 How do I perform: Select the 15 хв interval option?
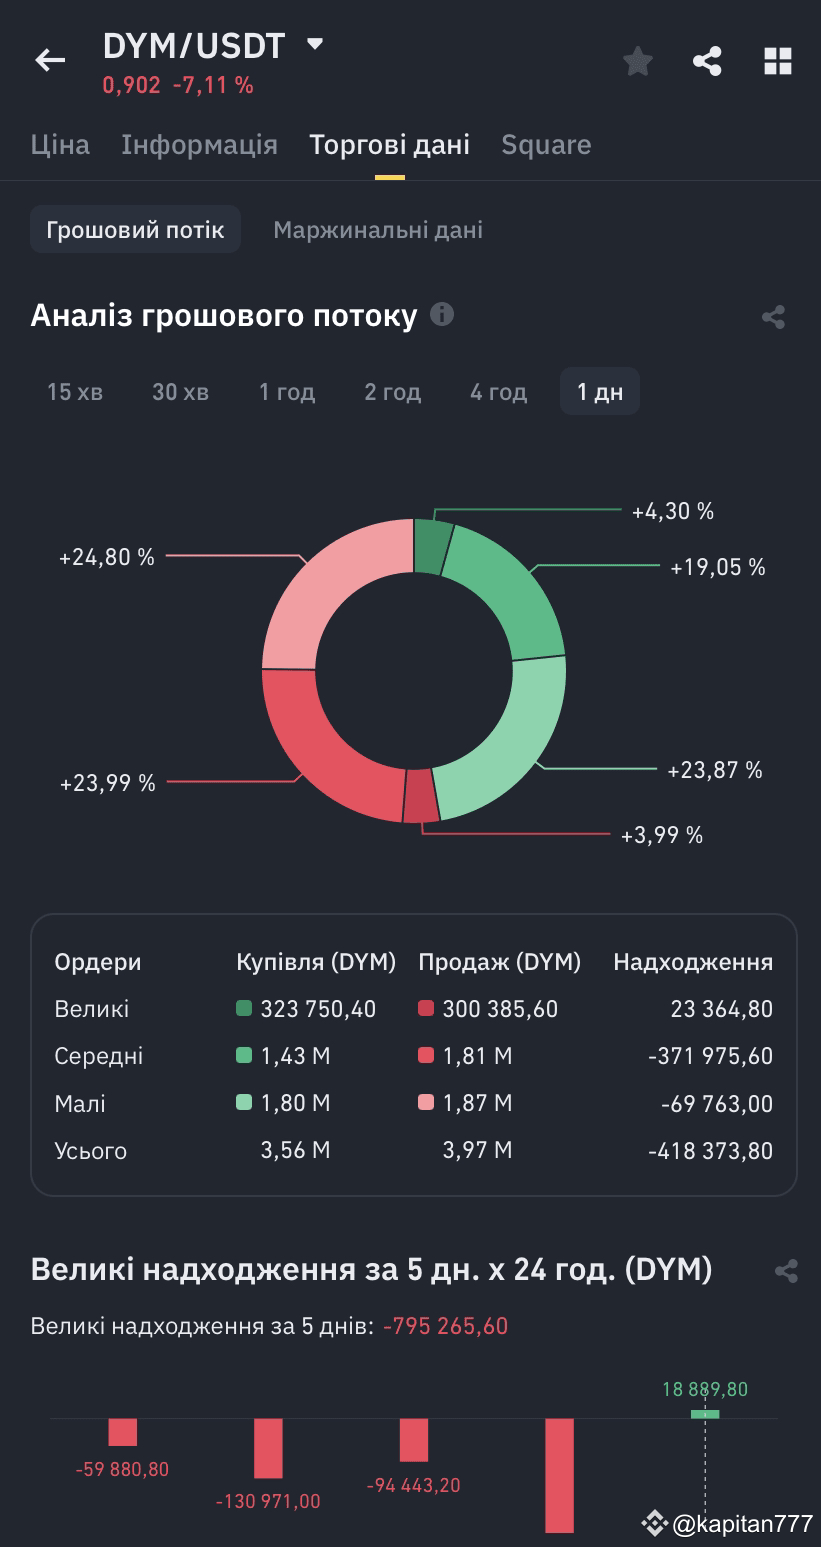coord(73,391)
